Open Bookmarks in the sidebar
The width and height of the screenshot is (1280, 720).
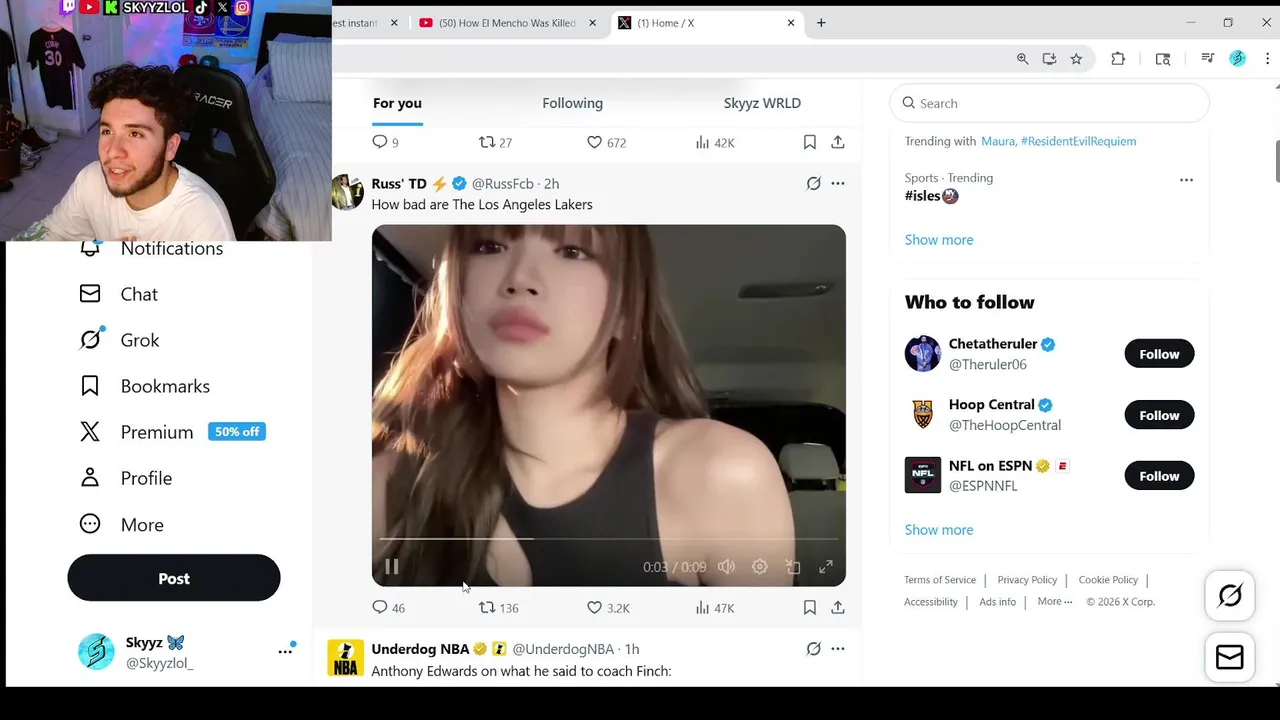coord(145,386)
